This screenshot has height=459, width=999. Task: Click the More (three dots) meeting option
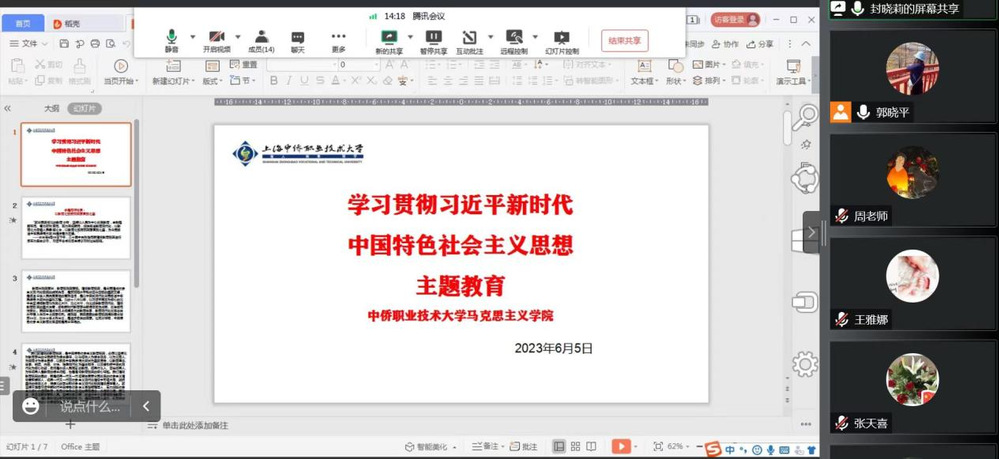click(339, 40)
